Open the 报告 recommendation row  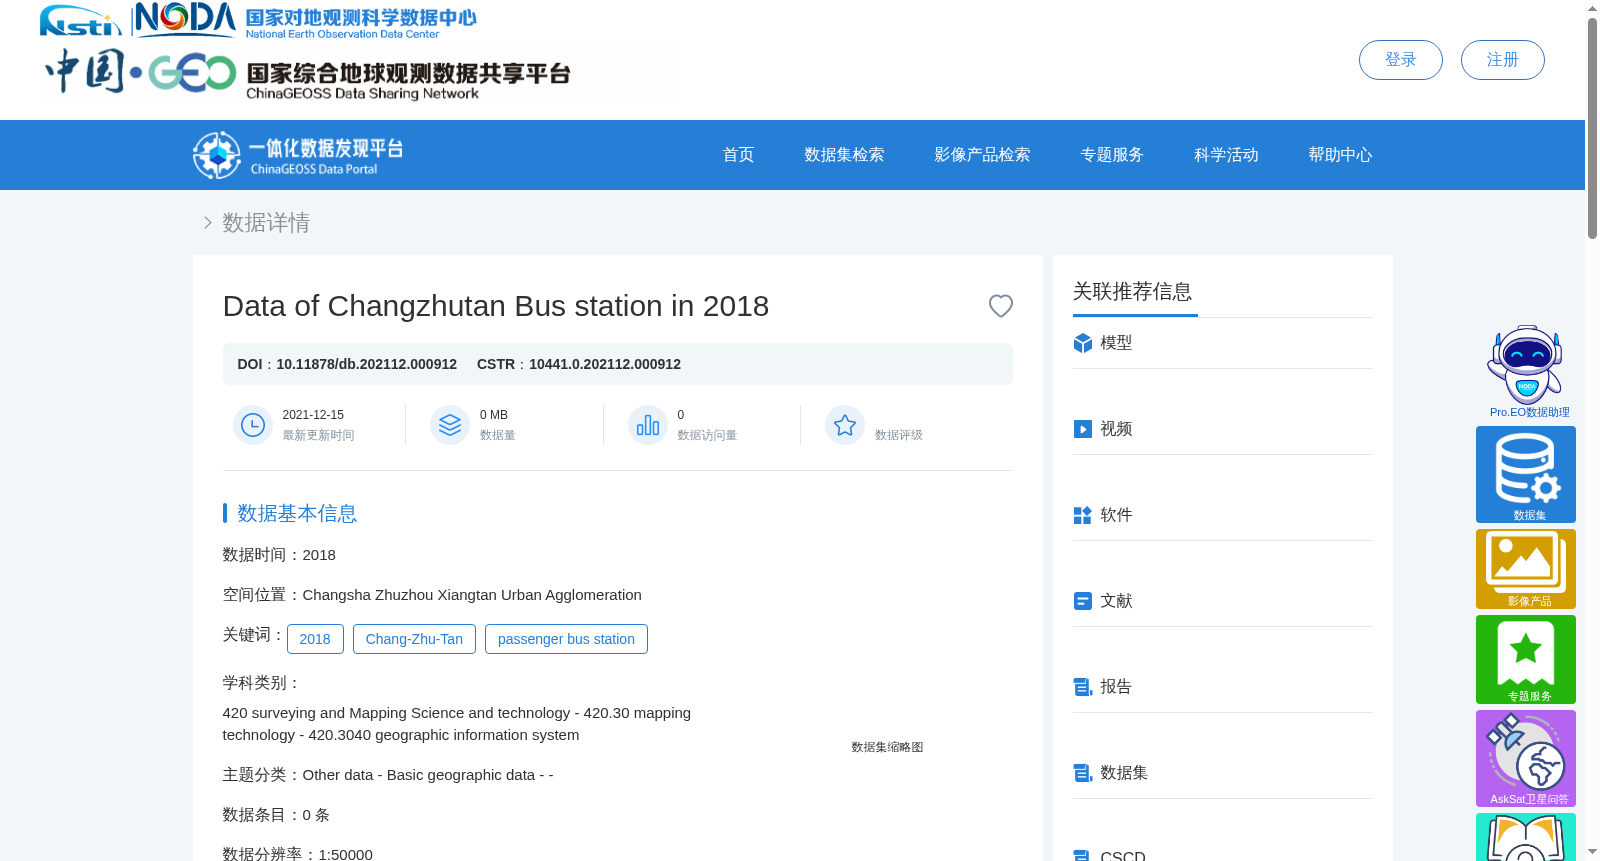1223,687
